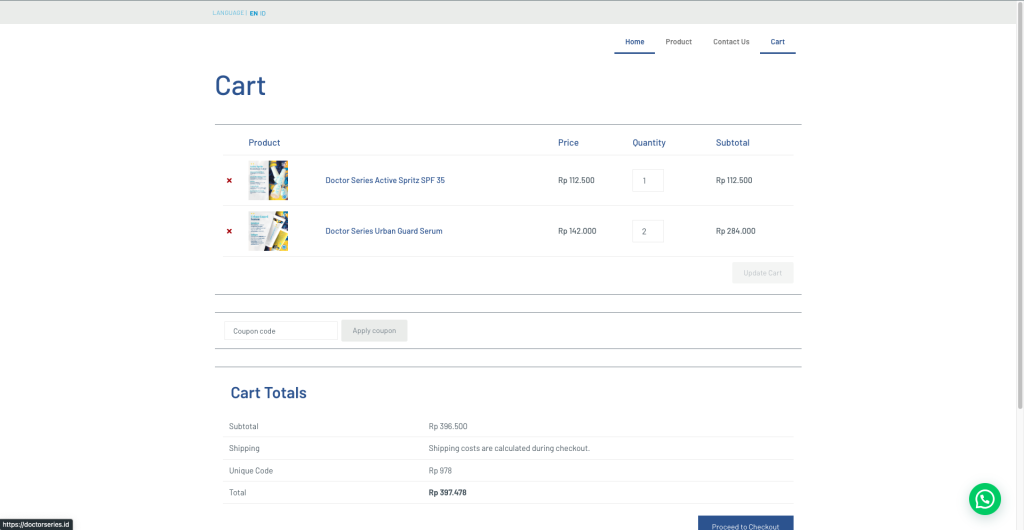
Task: Click the Total row label
Action: coord(238,493)
